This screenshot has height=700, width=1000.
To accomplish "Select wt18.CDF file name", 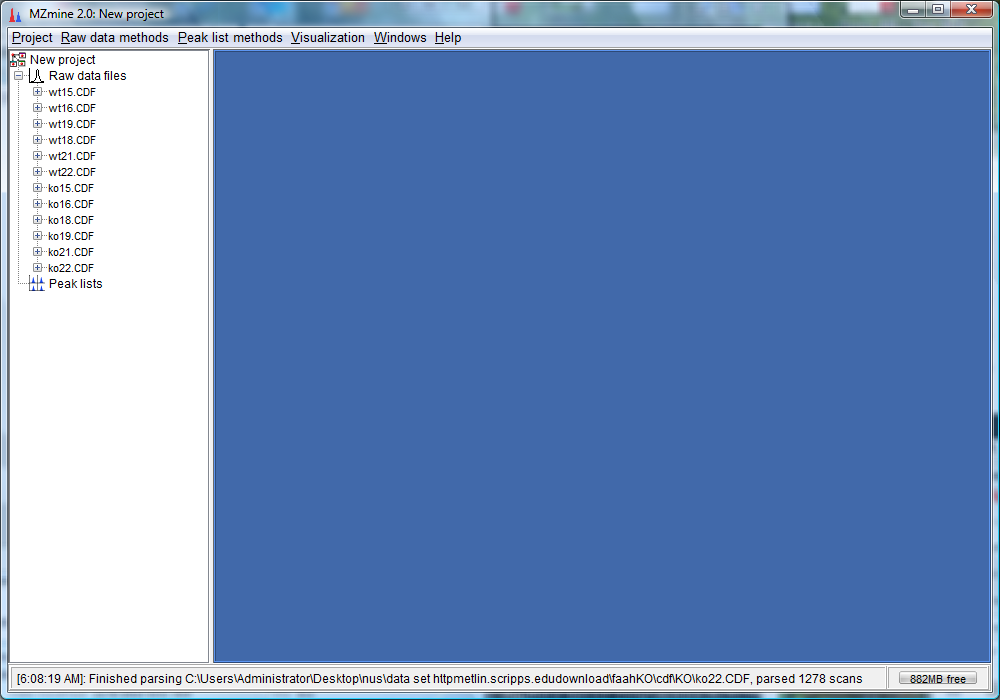I will click(x=72, y=140).
